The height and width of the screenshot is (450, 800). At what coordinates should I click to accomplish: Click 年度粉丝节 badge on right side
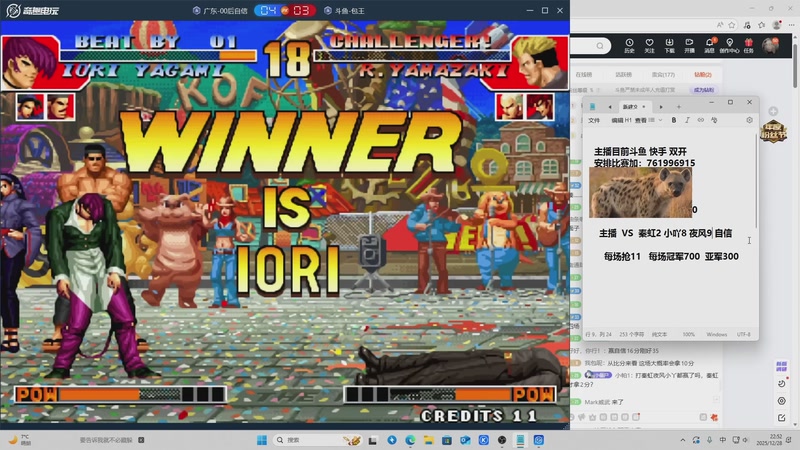(773, 132)
